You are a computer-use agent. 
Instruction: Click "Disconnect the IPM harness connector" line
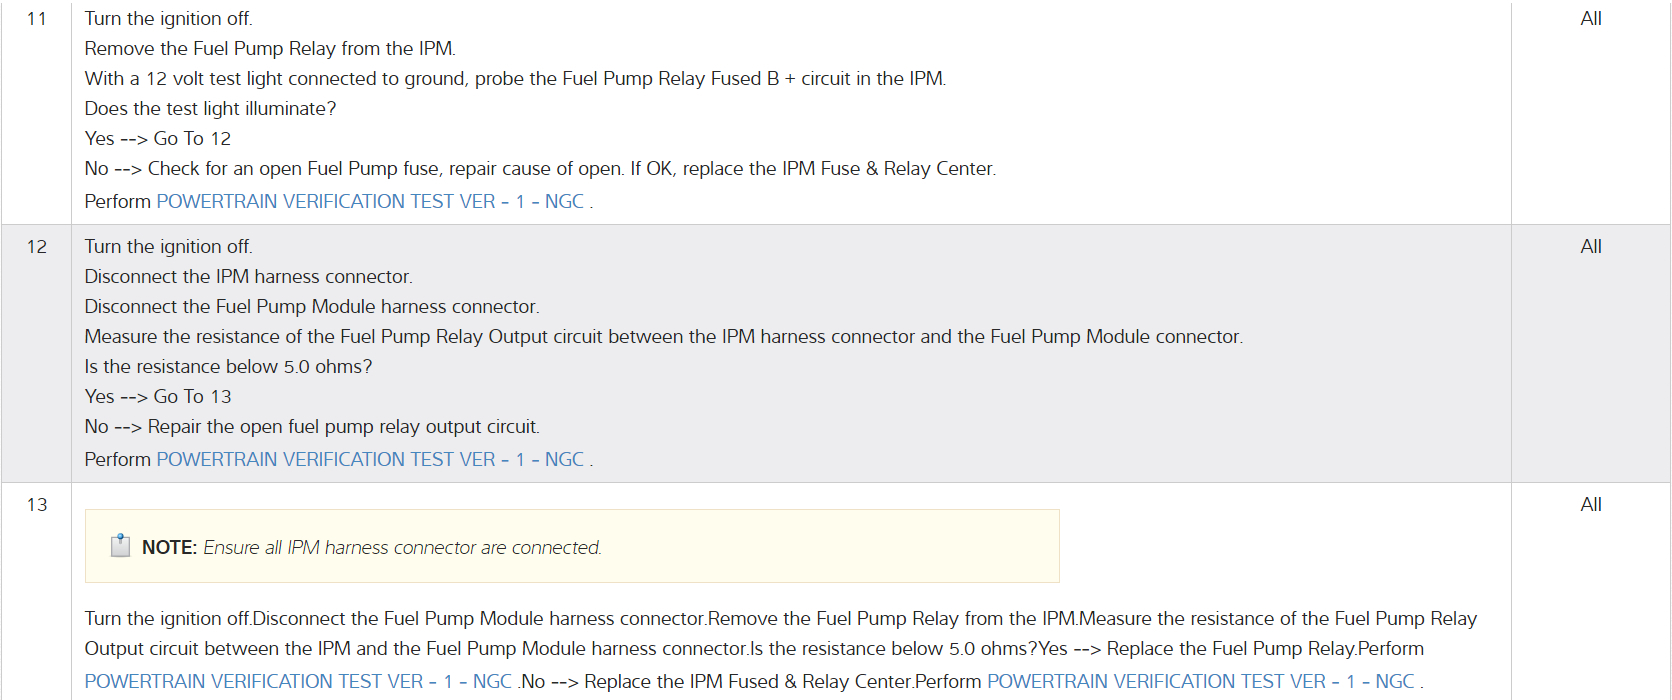(x=248, y=277)
